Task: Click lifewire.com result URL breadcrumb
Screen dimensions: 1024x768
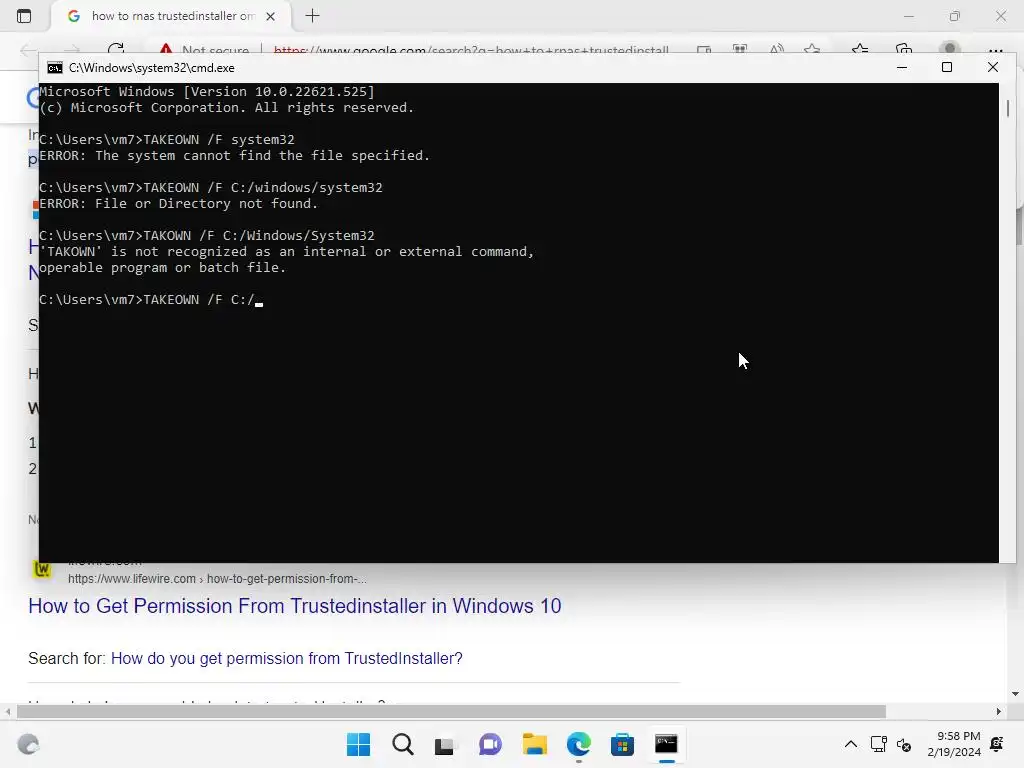Action: pyautogui.click(x=217, y=579)
